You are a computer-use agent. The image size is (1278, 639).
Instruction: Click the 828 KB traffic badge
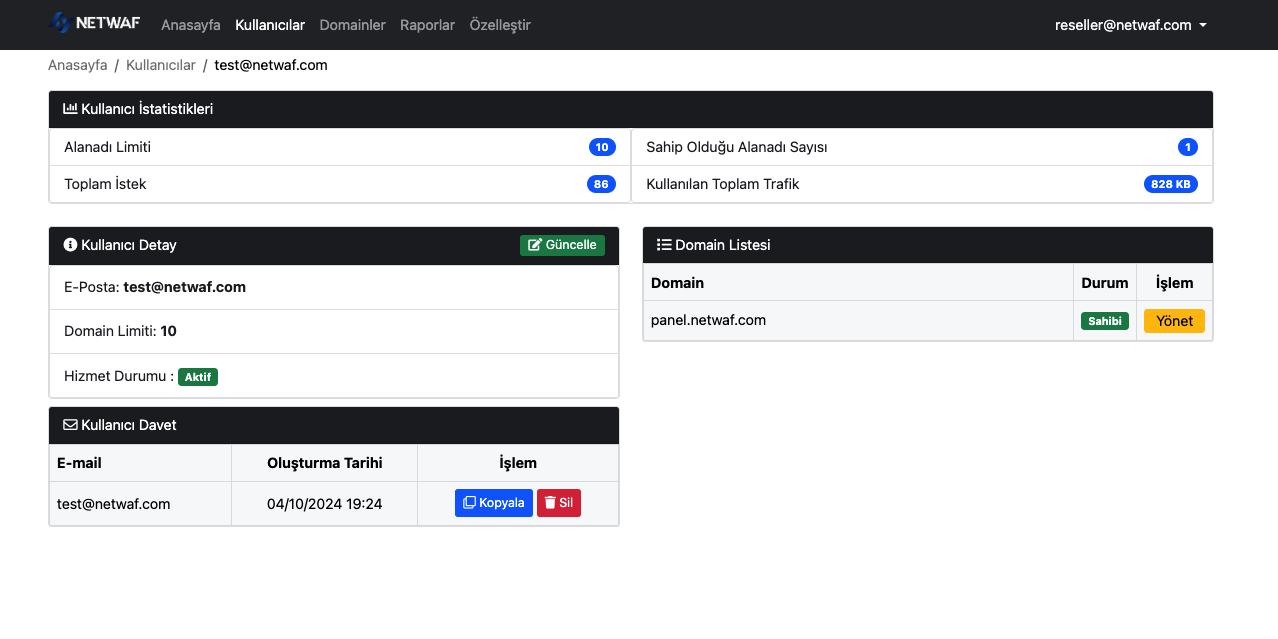pos(1171,184)
